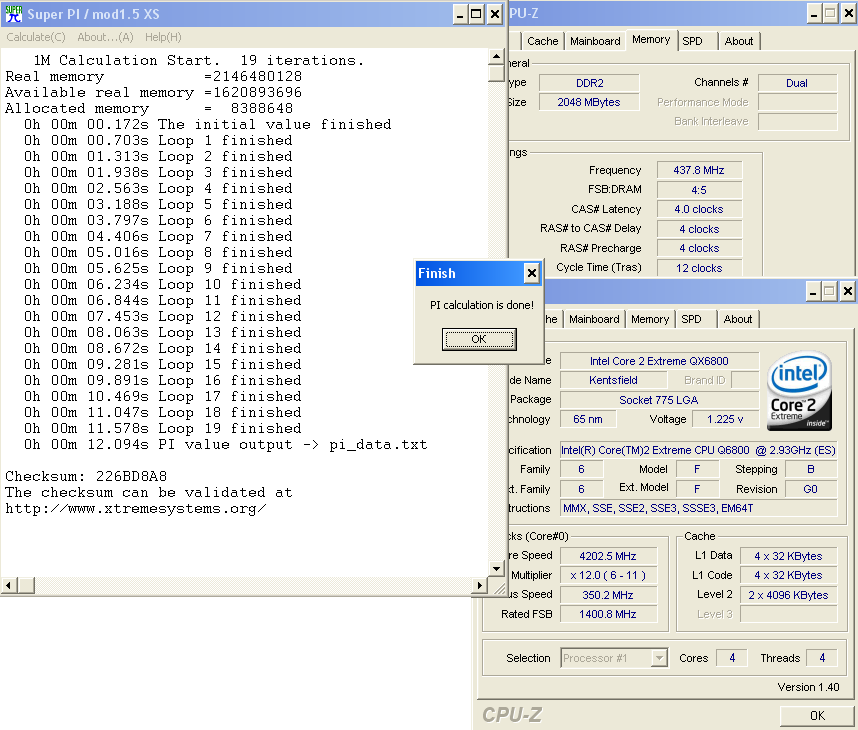Click the 1400.8 MHz rated FSB value
This screenshot has width=858, height=730.
pos(608,614)
